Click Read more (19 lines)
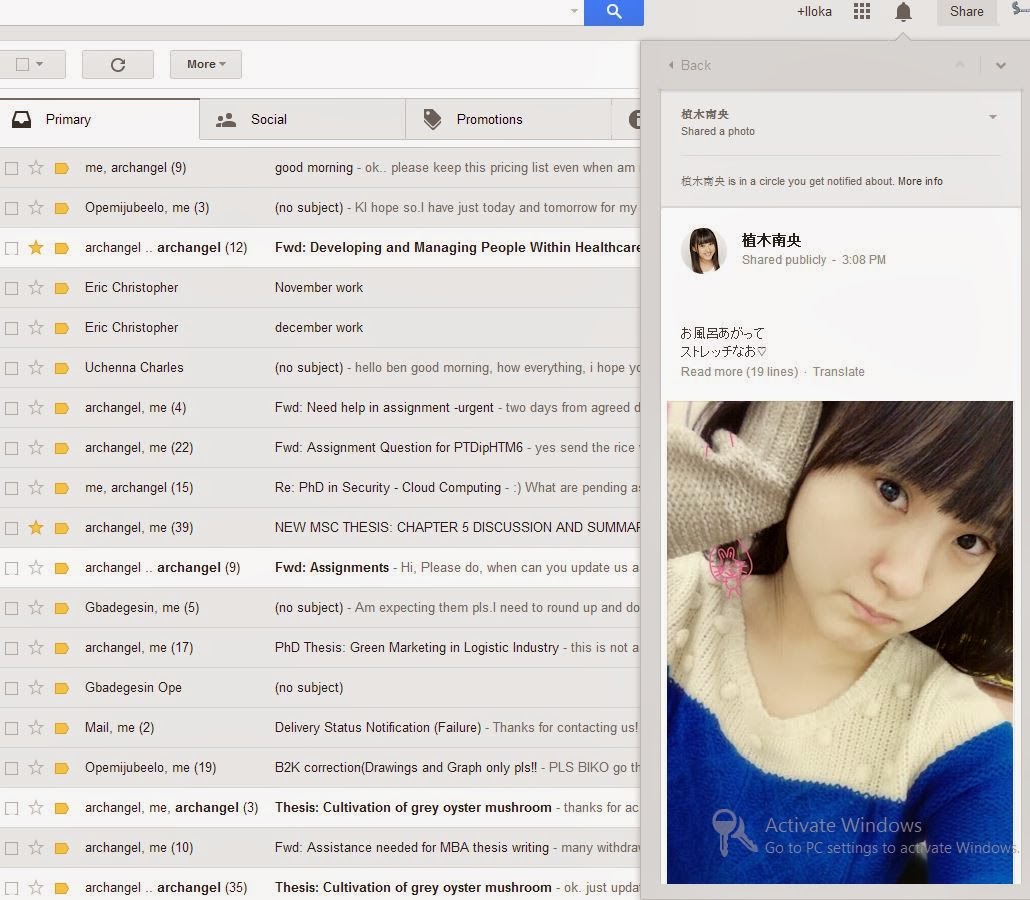 [739, 372]
